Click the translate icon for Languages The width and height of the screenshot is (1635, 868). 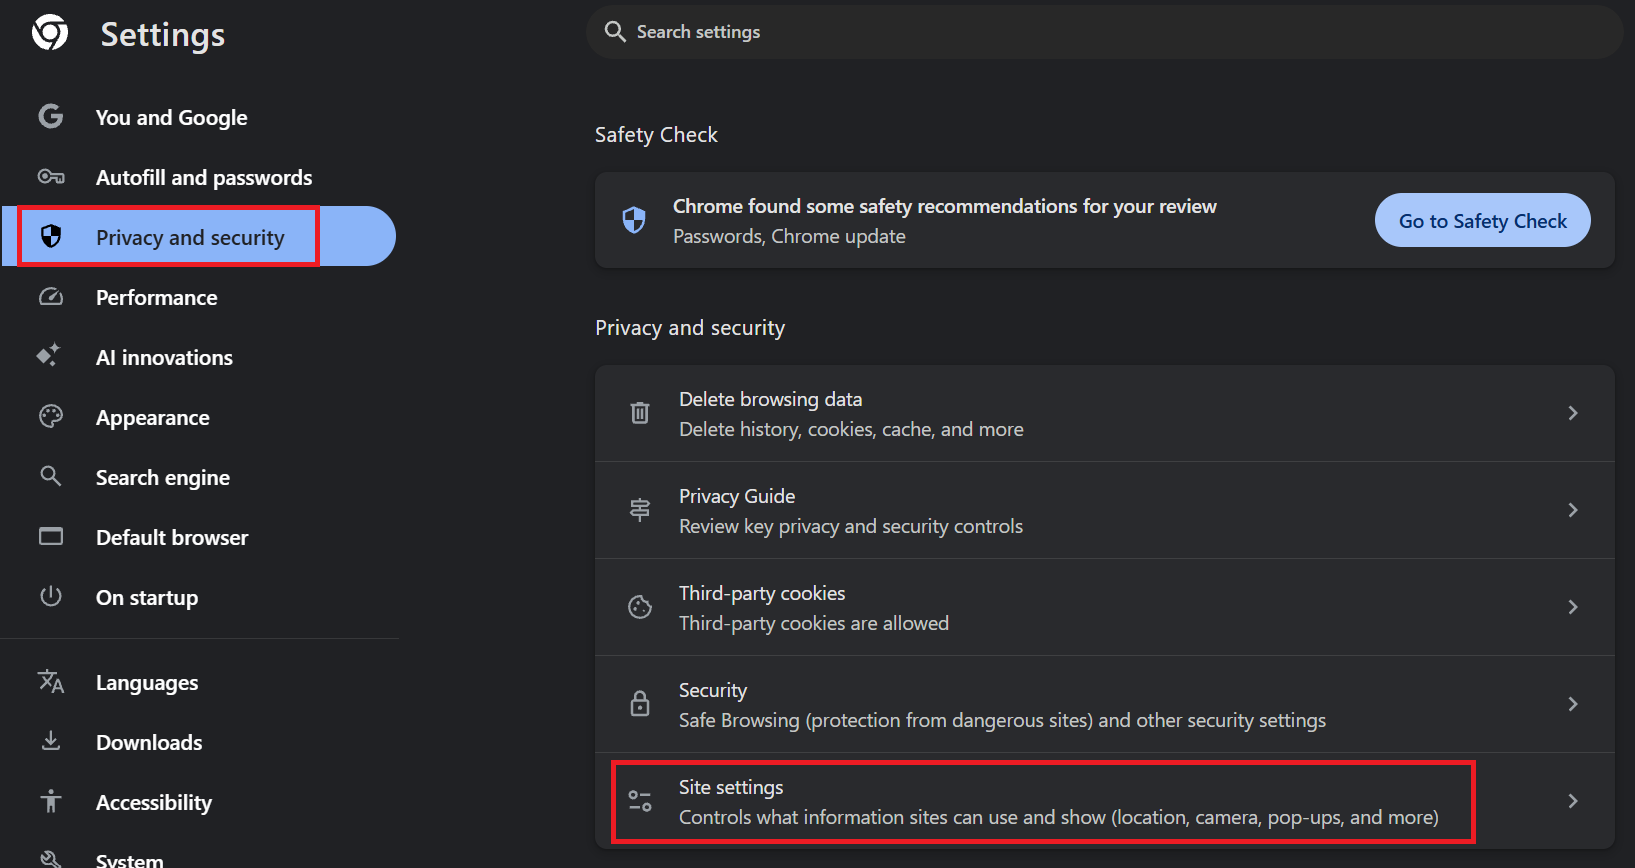point(51,682)
